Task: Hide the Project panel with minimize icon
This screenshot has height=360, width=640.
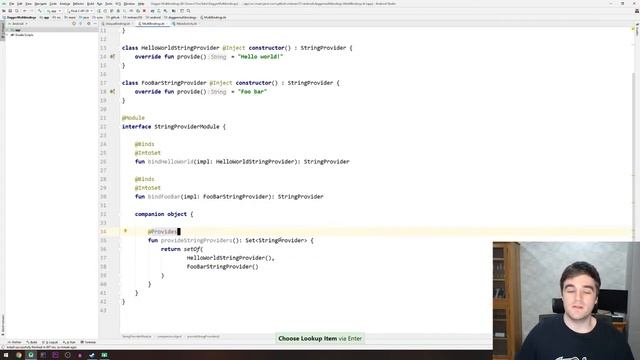Action: pyautogui.click(x=95, y=24)
